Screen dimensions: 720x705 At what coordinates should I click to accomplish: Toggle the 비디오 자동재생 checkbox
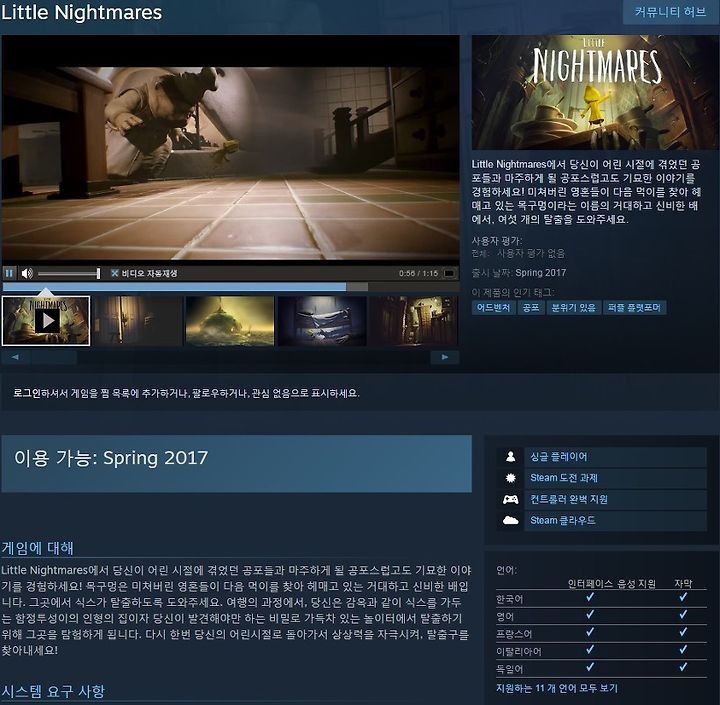tap(114, 273)
